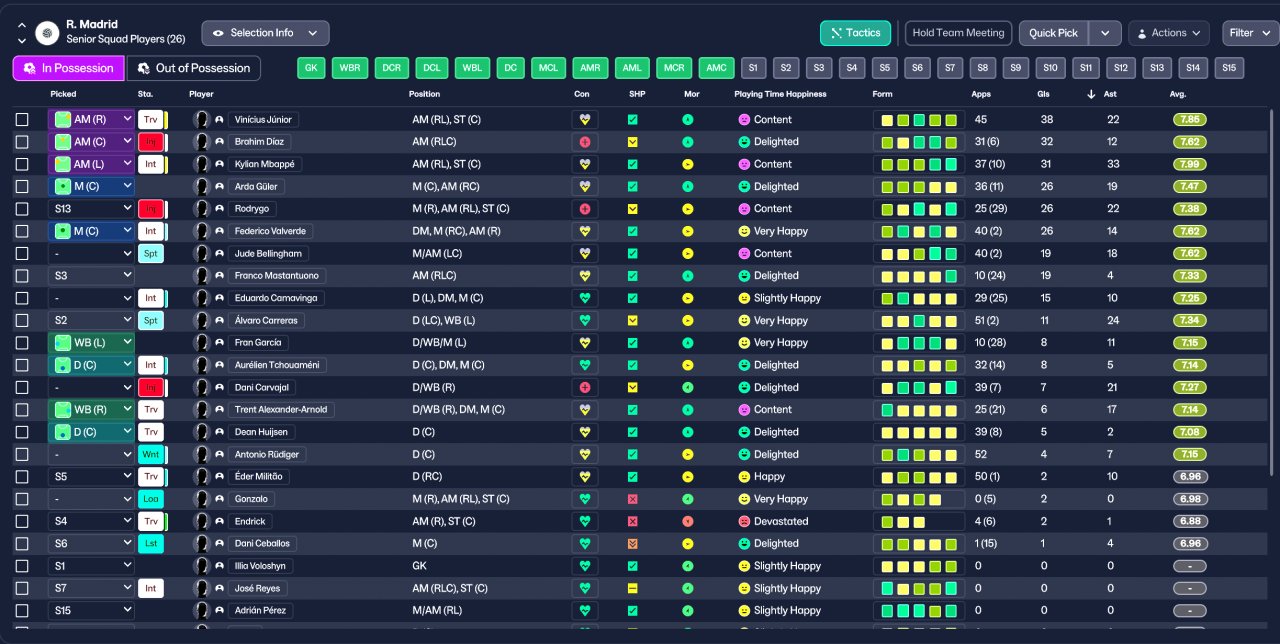Click Endrick's red morale icon
1280x644 pixels.
coord(687,521)
